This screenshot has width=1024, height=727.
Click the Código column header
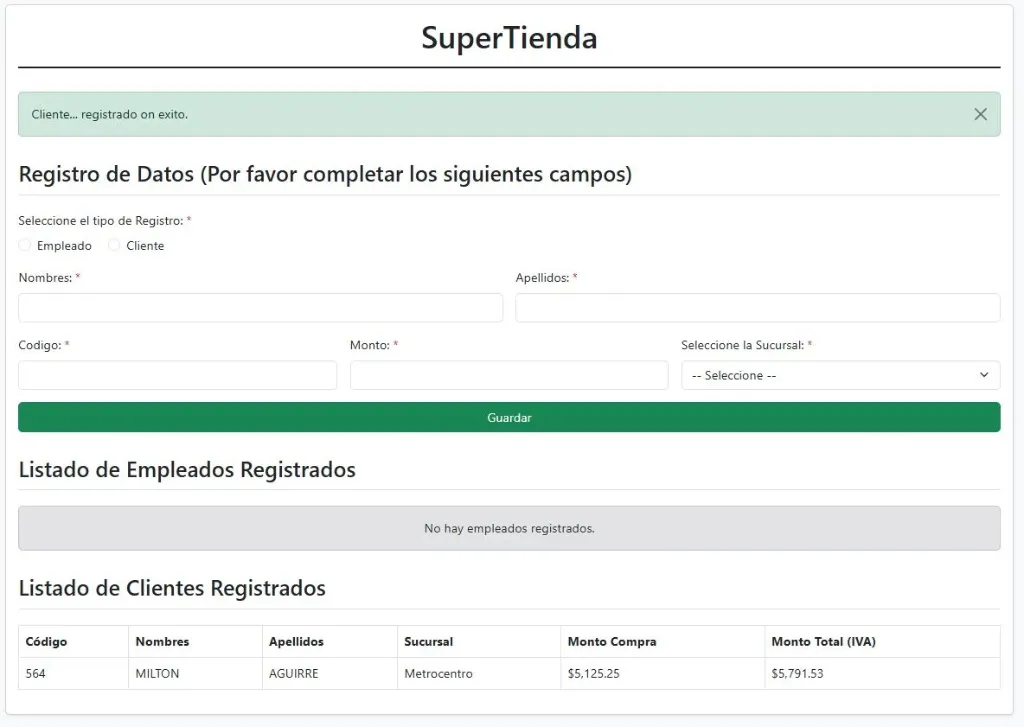pyautogui.click(x=46, y=642)
